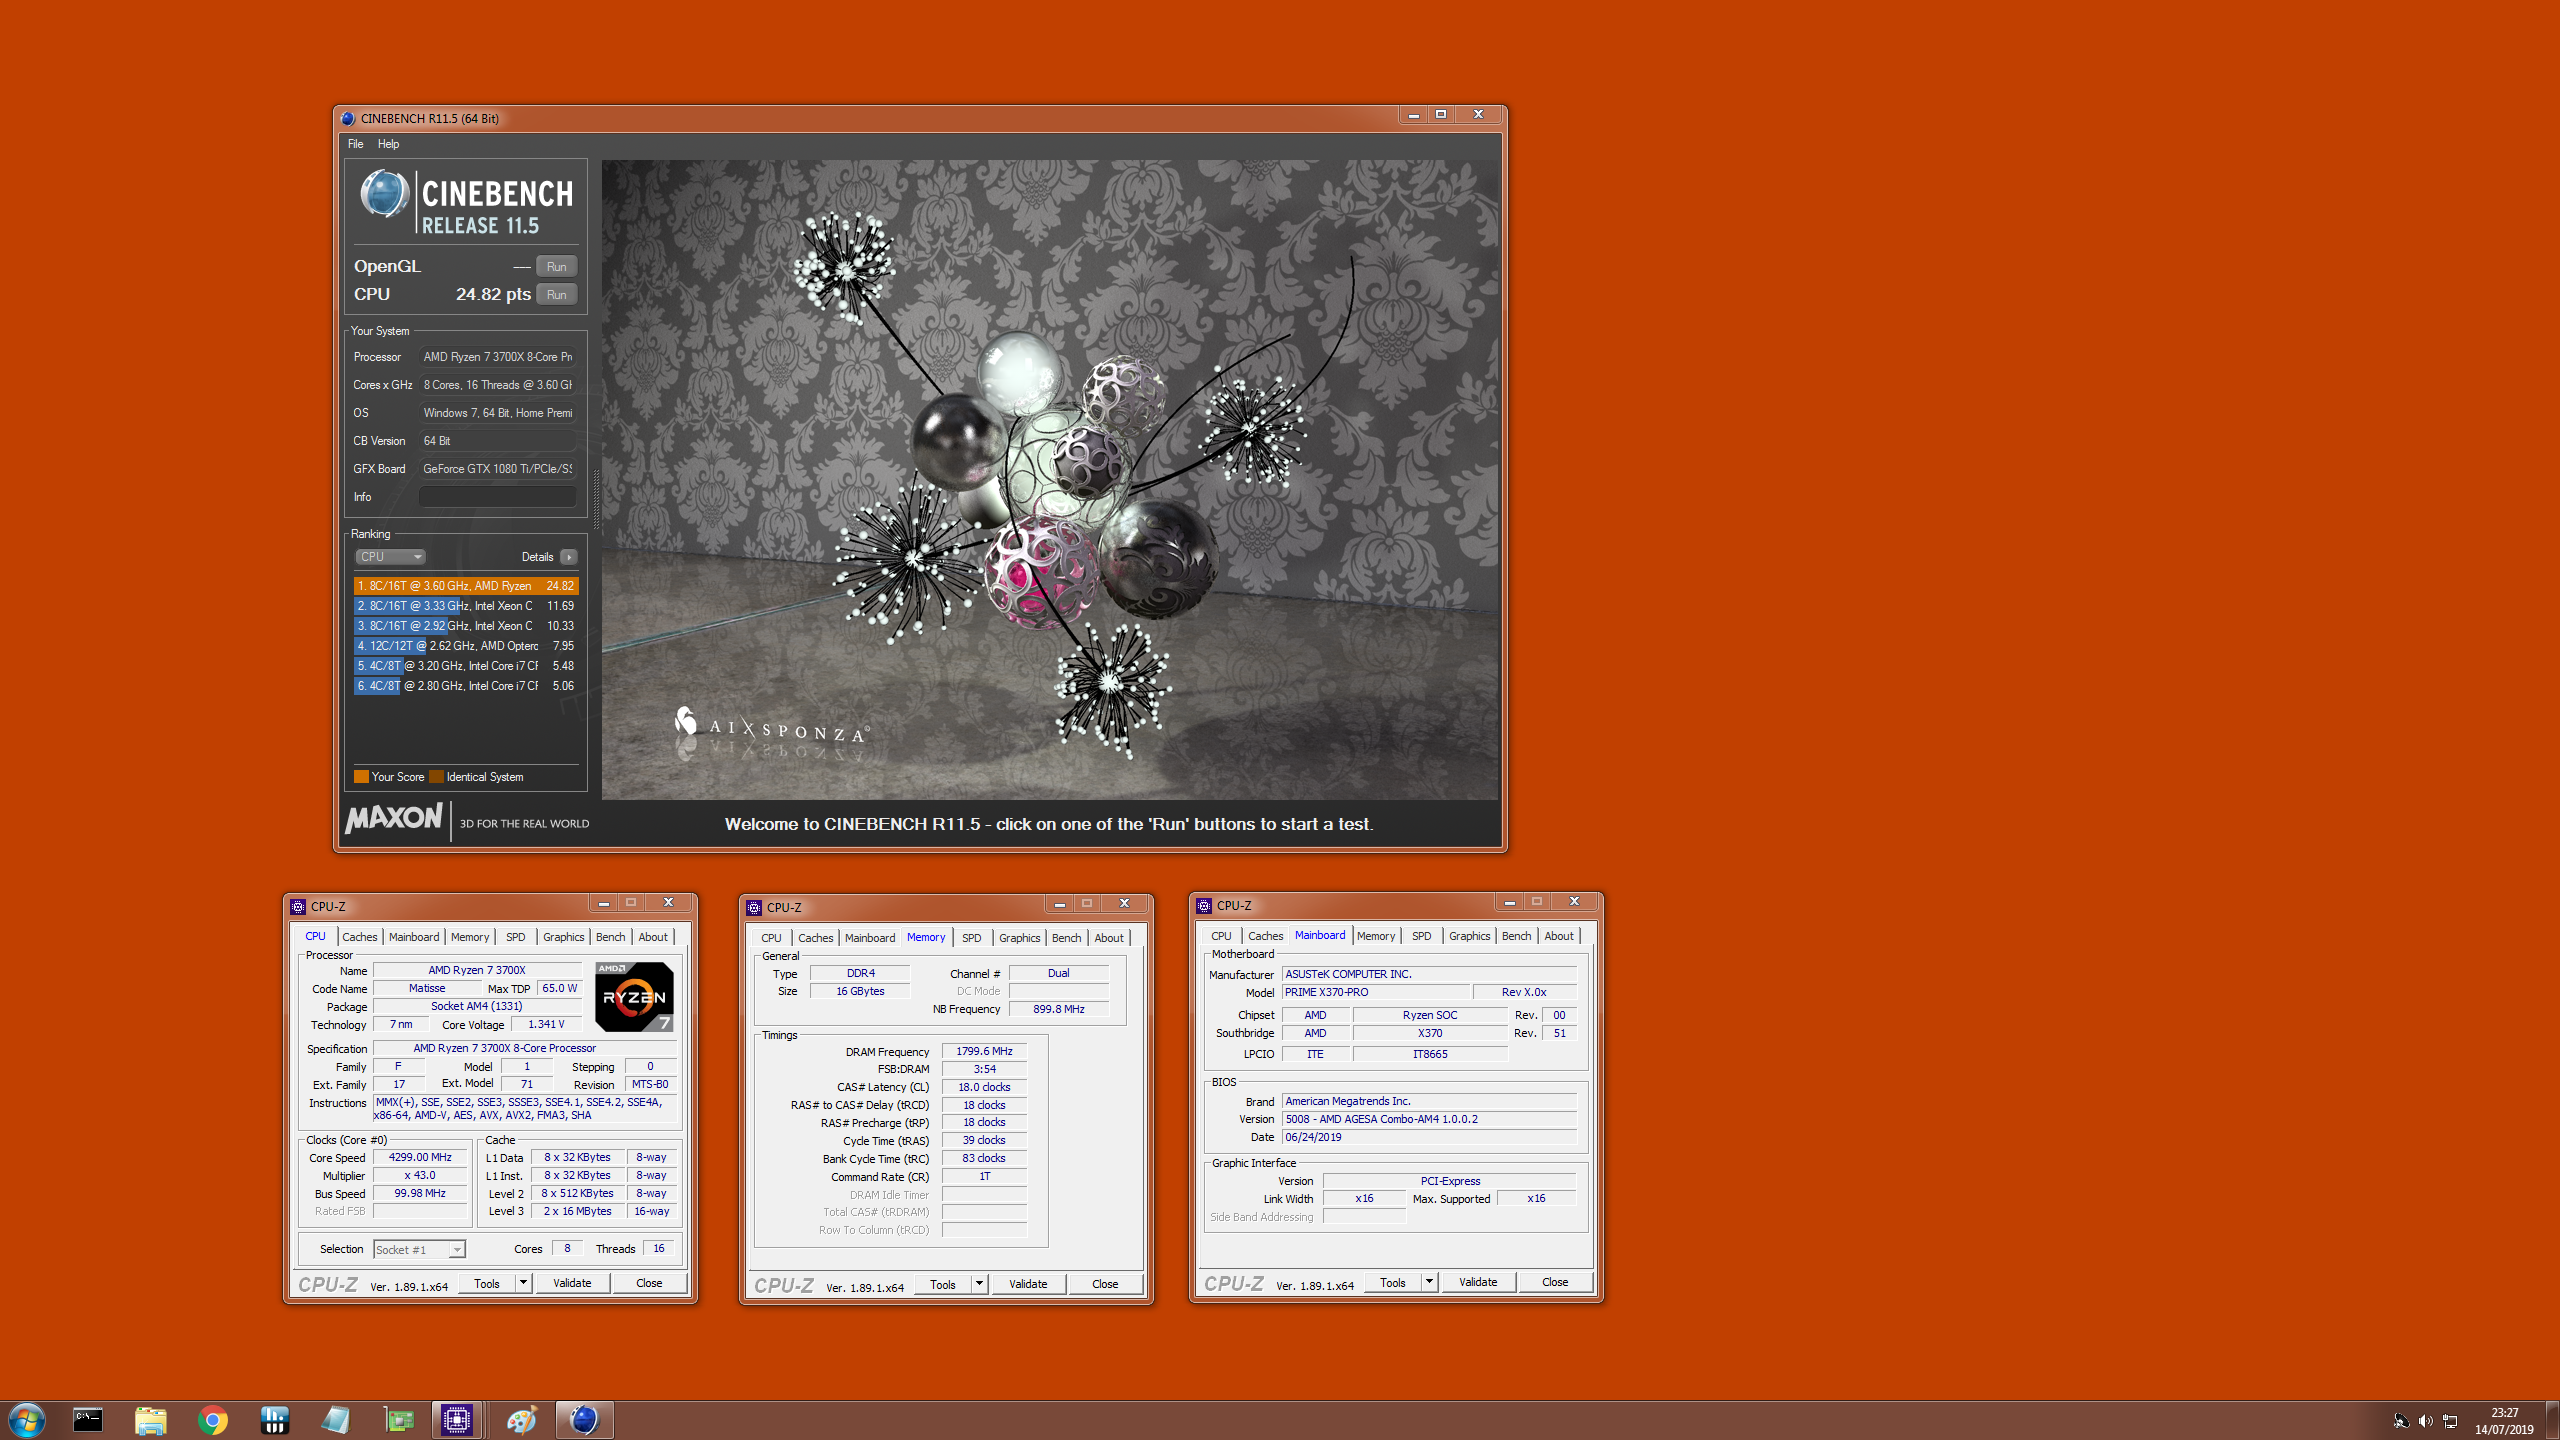The image size is (2560, 1440).
Task: Click the blue bars app icon on taskbar
Action: point(274,1420)
